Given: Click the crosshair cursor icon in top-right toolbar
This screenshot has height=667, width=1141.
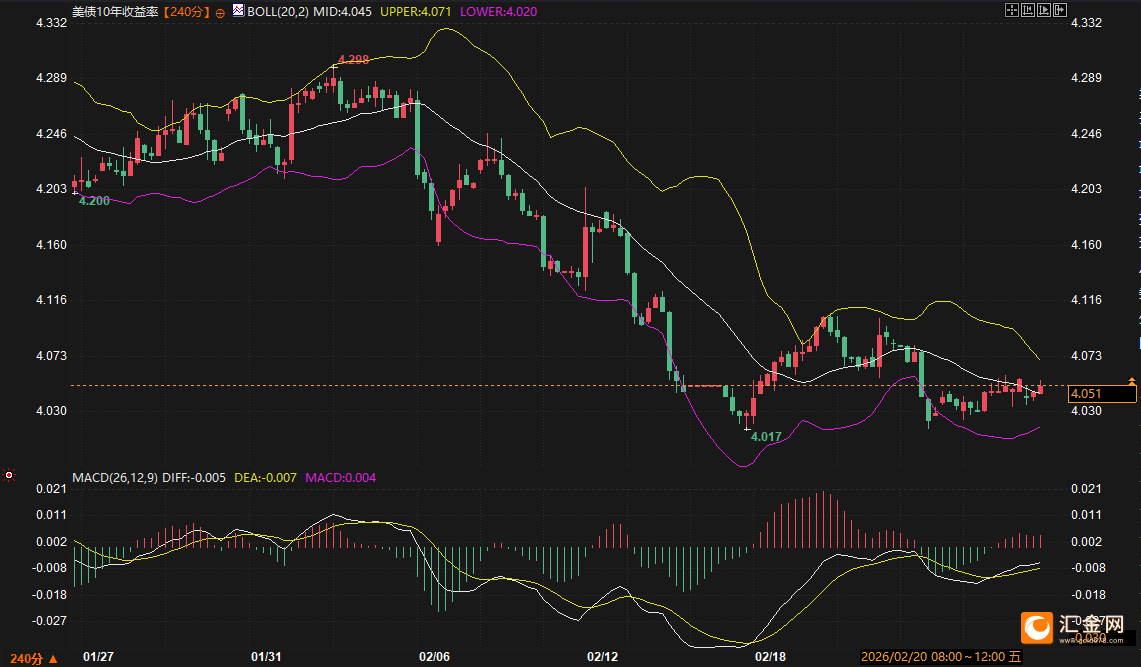Looking at the screenshot, I should [1012, 9].
